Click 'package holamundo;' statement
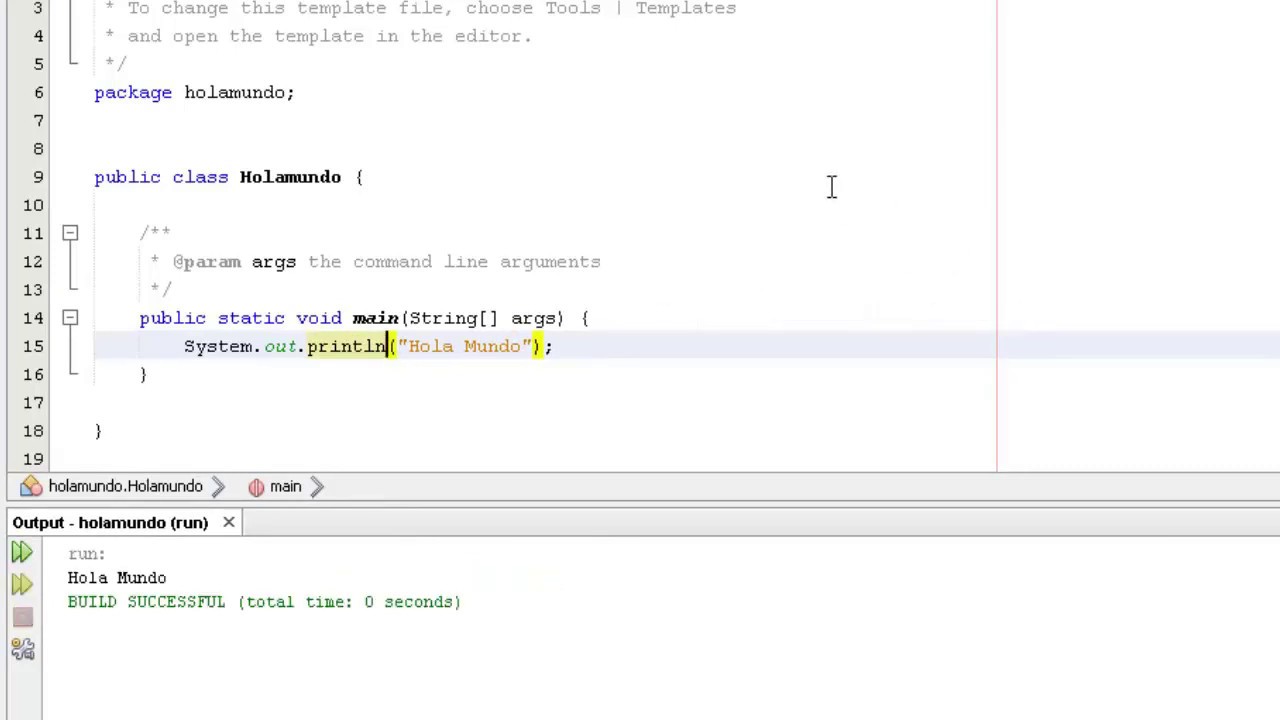Viewport: 1280px width, 720px height. (x=194, y=92)
